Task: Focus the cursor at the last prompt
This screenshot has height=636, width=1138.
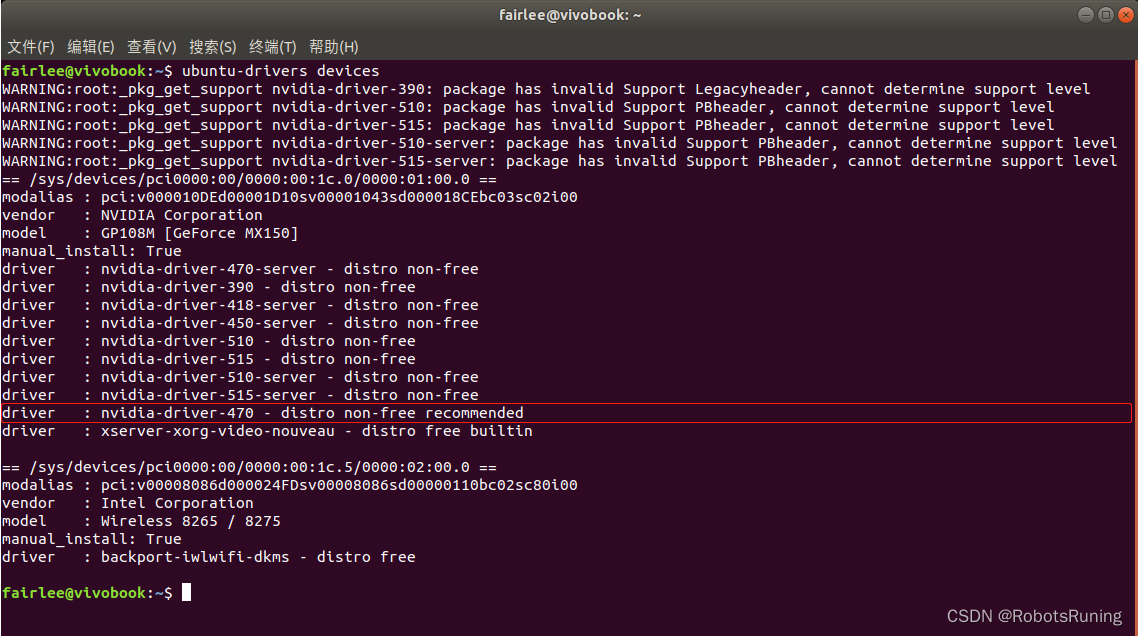Action: [186, 593]
